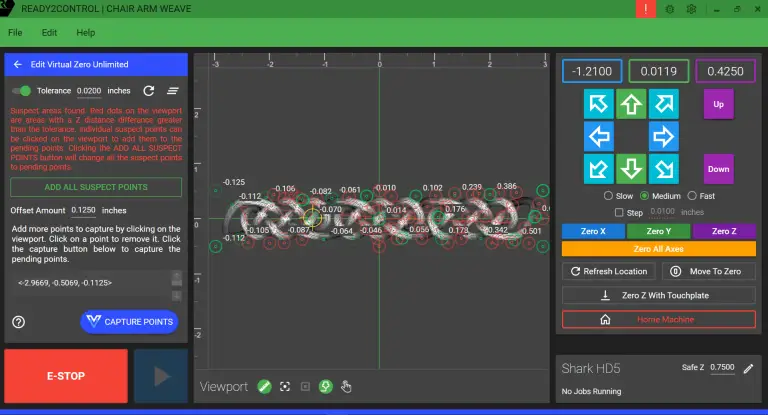The height and width of the screenshot is (415, 768).
Task: Click the pencil icon beside Safe Z
Action: pyautogui.click(x=750, y=368)
